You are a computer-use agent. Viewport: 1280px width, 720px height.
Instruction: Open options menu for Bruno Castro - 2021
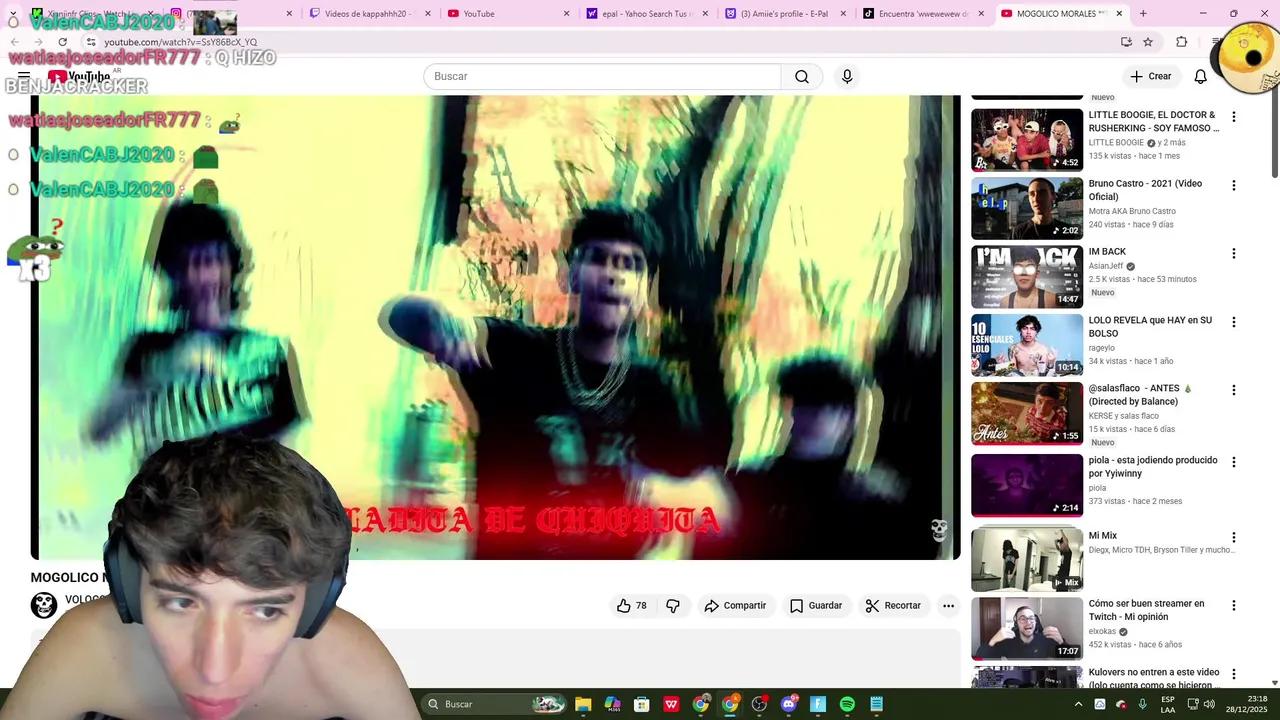(x=1233, y=186)
